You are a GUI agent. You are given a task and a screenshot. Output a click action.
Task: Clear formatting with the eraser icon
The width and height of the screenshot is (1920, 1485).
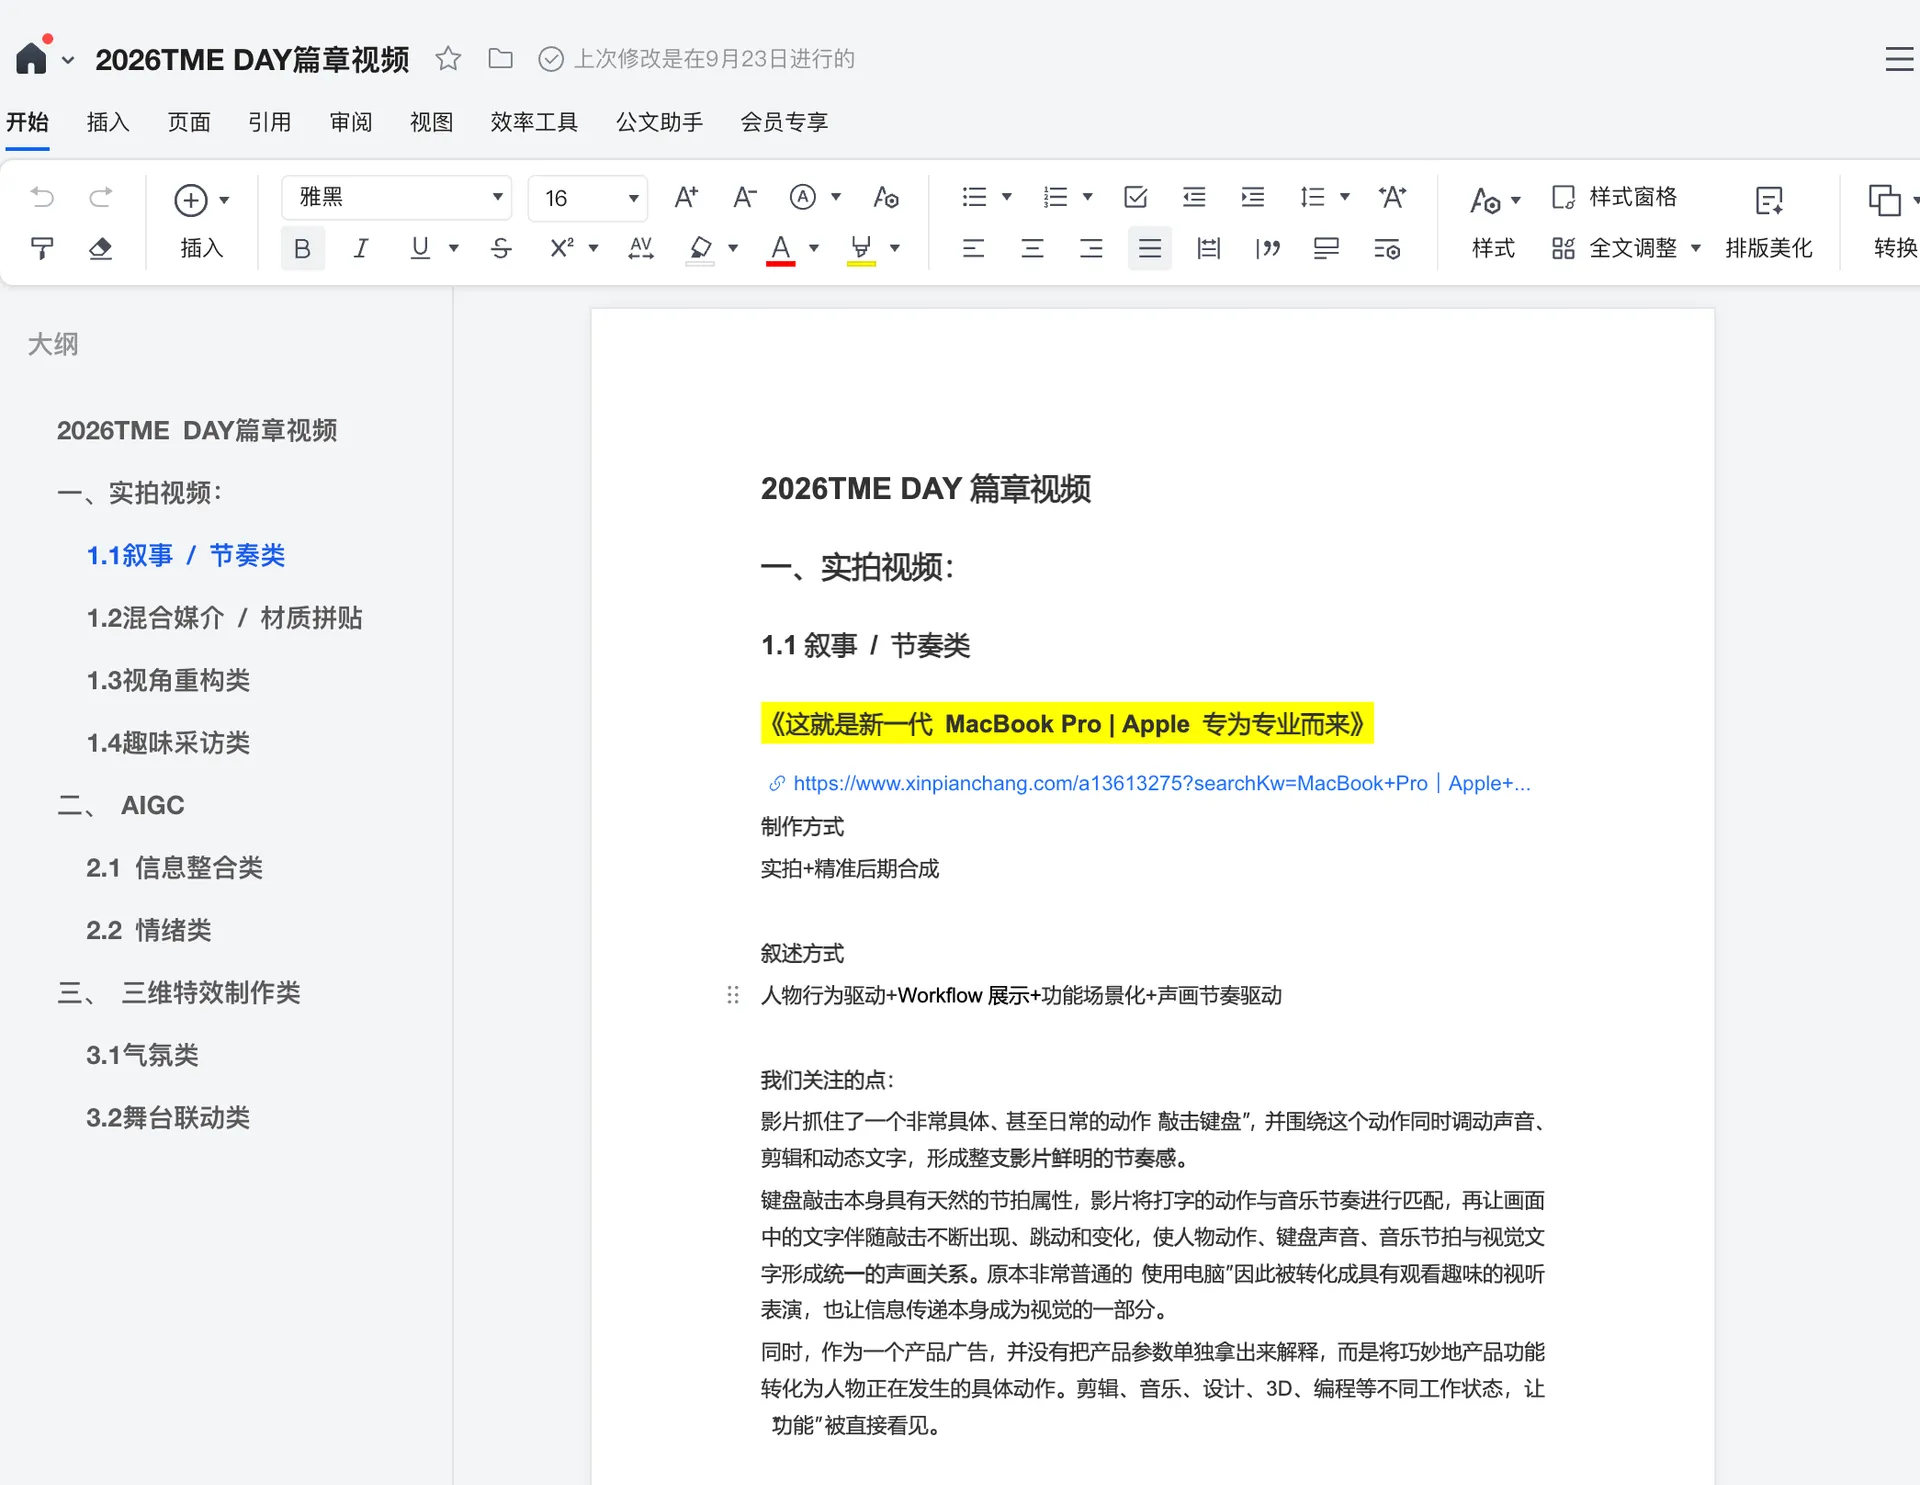click(100, 248)
